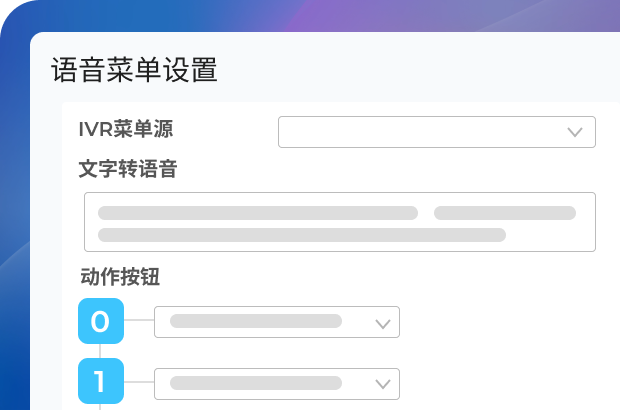The width and height of the screenshot is (620, 410).
Task: Click the 语音菜单设置 heading
Action: click(x=134, y=70)
